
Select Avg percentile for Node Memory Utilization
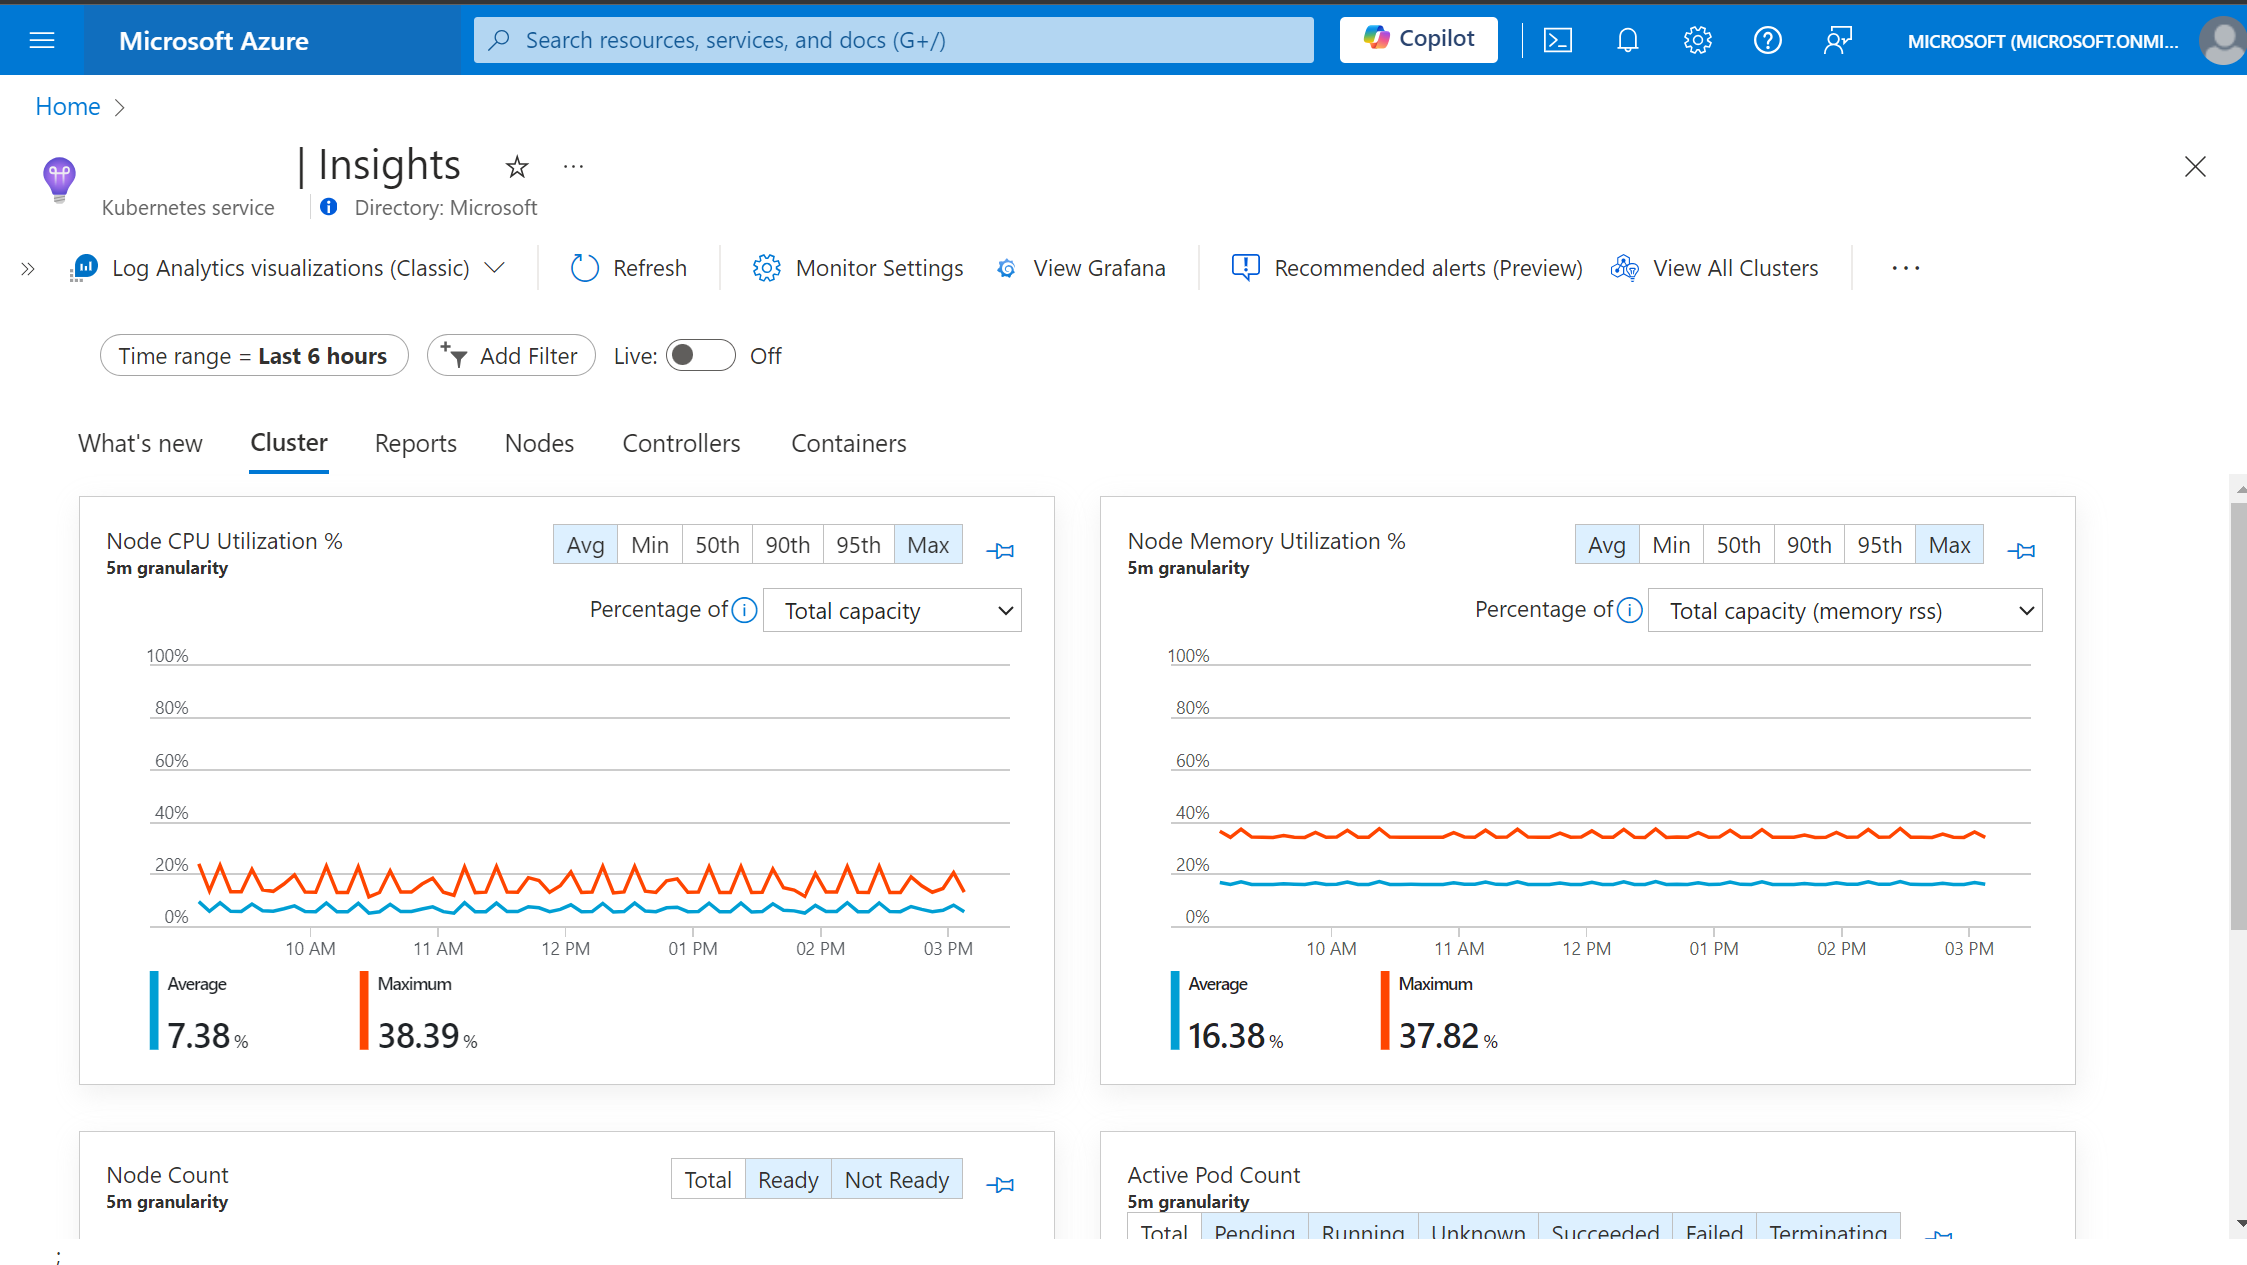pos(1607,545)
